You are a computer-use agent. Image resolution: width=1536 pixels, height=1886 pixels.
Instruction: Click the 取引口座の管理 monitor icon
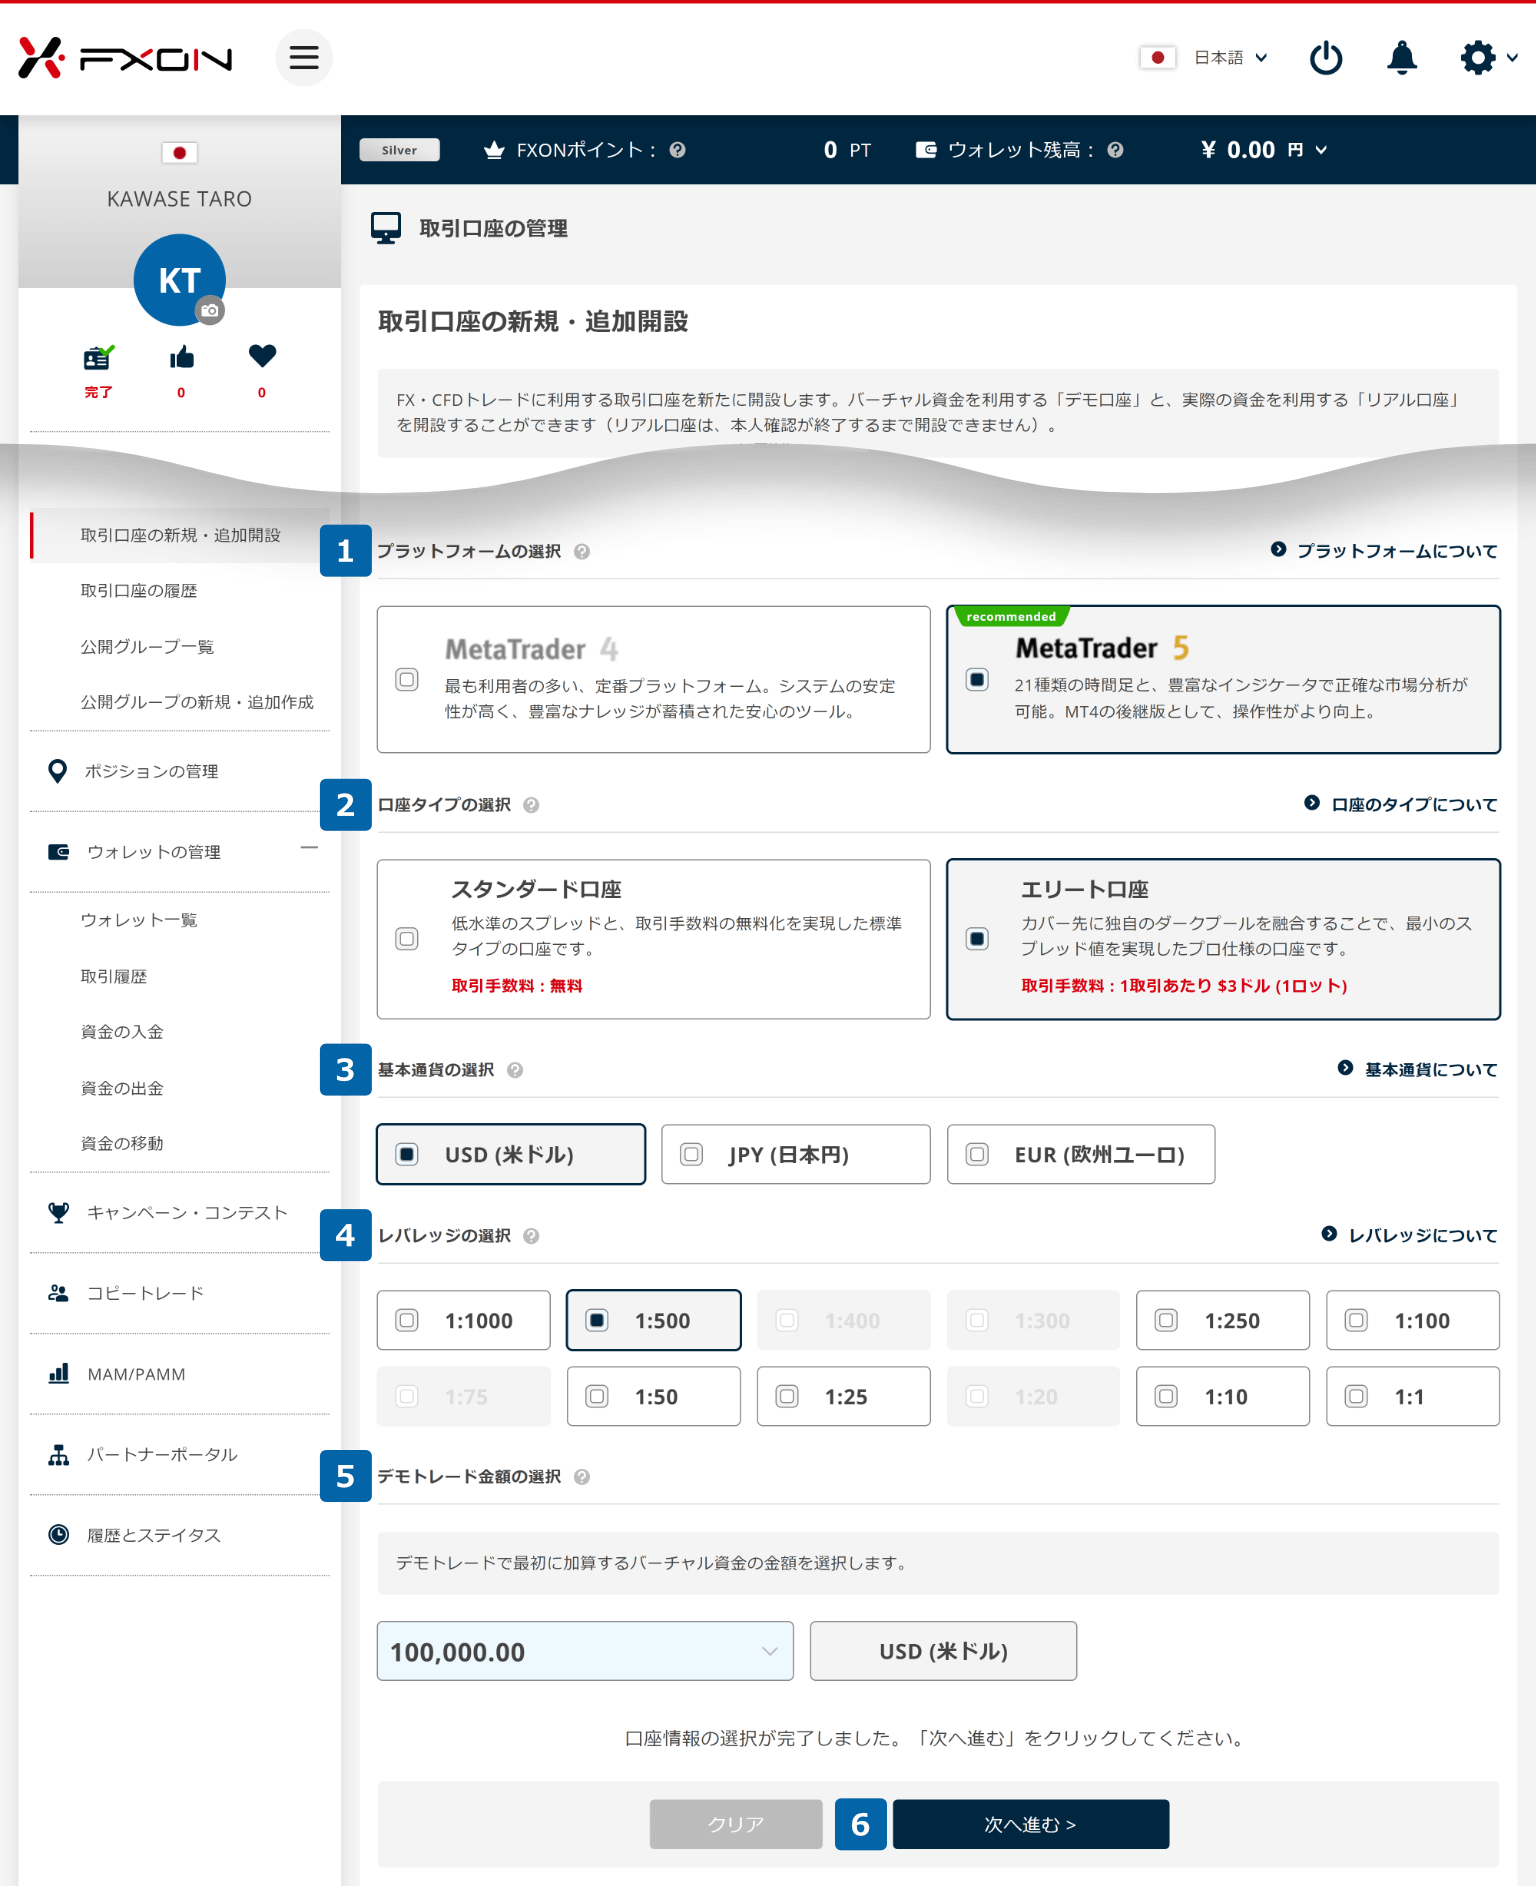tap(386, 228)
